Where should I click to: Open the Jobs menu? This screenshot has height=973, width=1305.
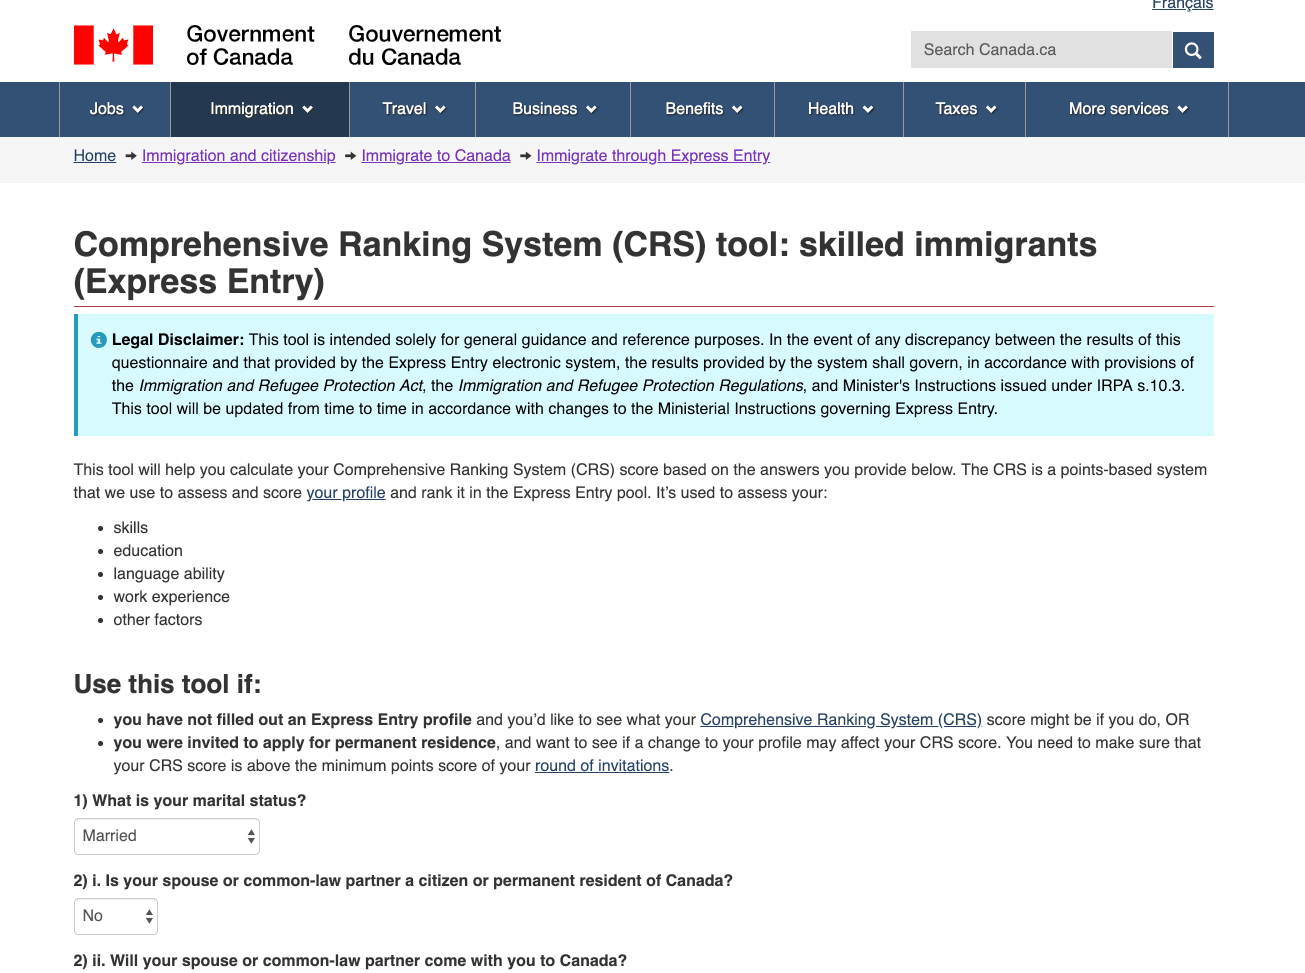click(x=116, y=109)
